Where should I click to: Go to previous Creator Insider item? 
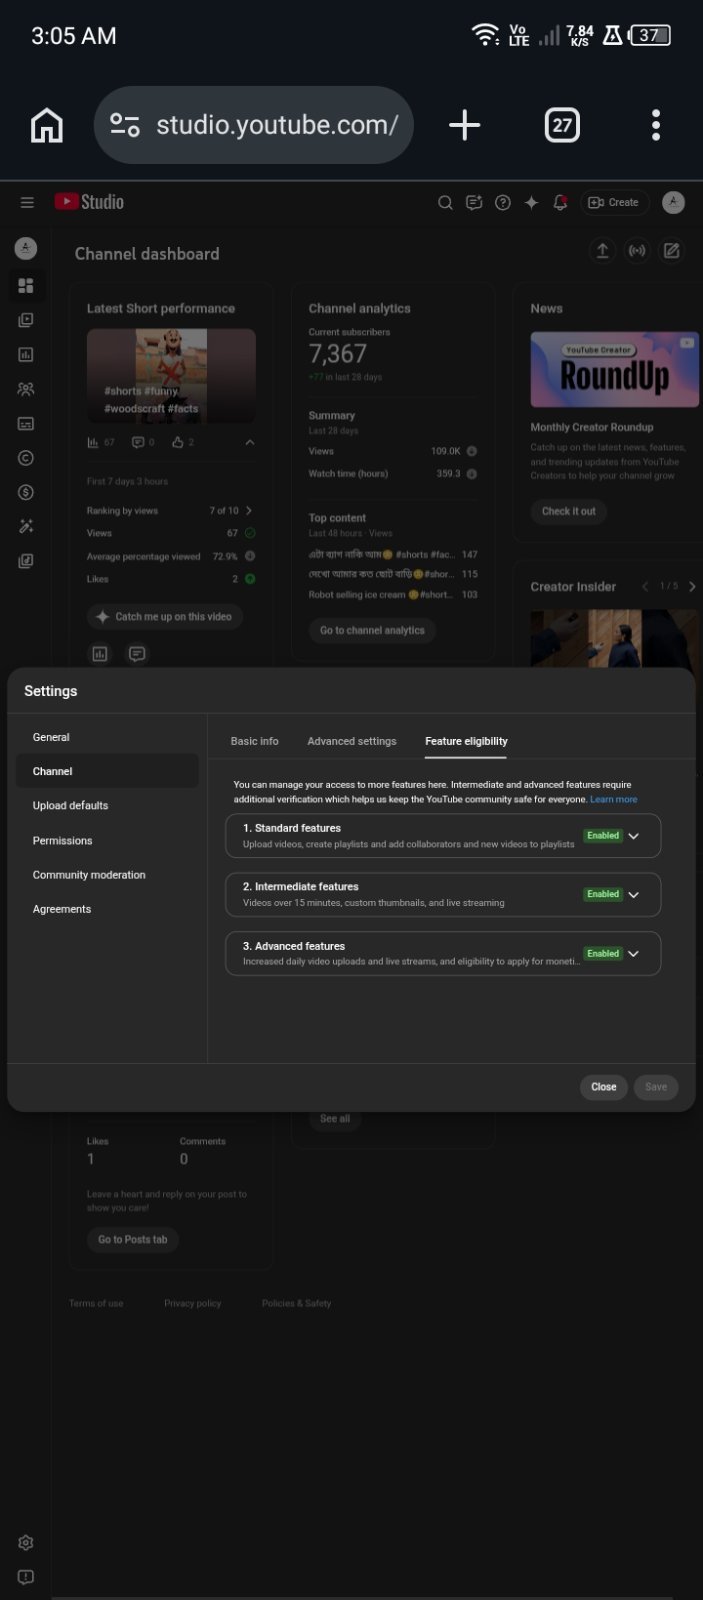pyautogui.click(x=646, y=587)
